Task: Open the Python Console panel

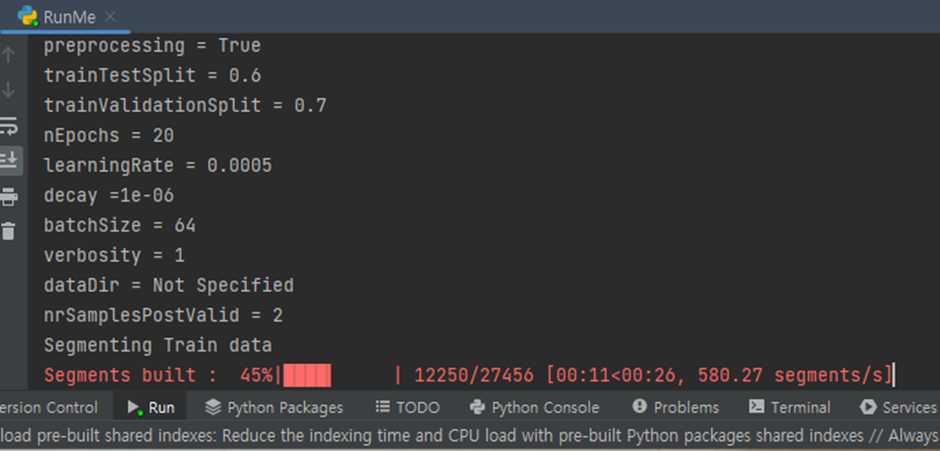Action: pos(534,408)
